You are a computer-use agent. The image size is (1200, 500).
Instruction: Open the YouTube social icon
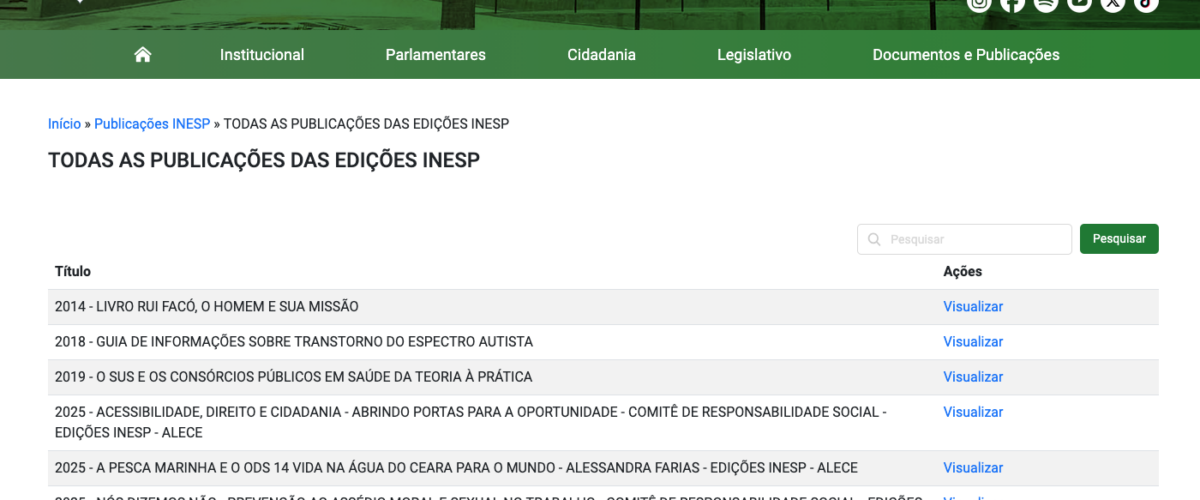(1079, 3)
